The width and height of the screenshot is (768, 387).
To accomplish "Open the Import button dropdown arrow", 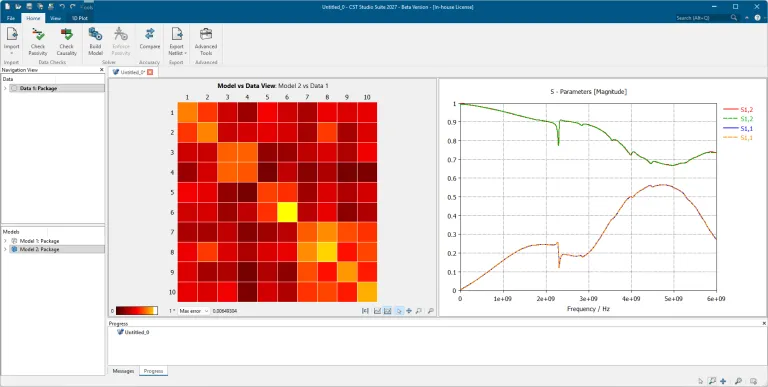I will coord(11,53).
